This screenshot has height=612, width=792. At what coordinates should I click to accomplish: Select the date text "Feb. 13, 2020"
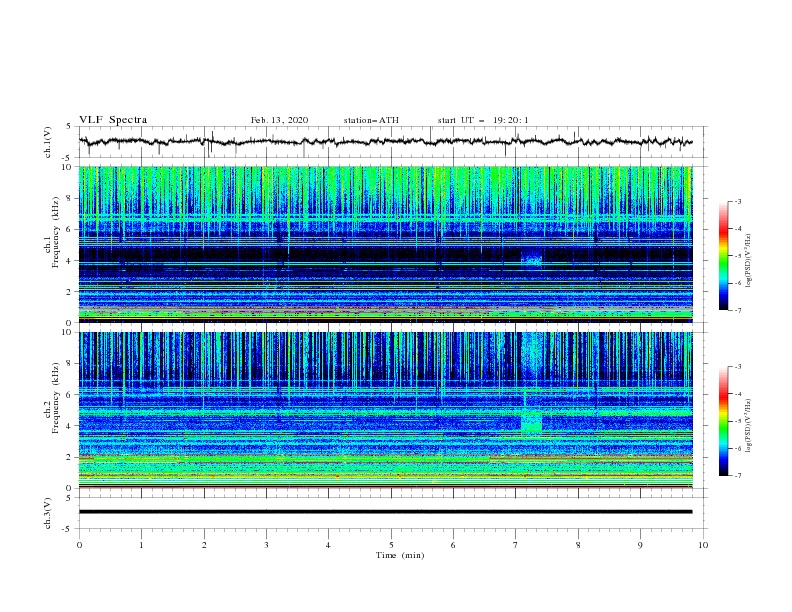(x=279, y=120)
